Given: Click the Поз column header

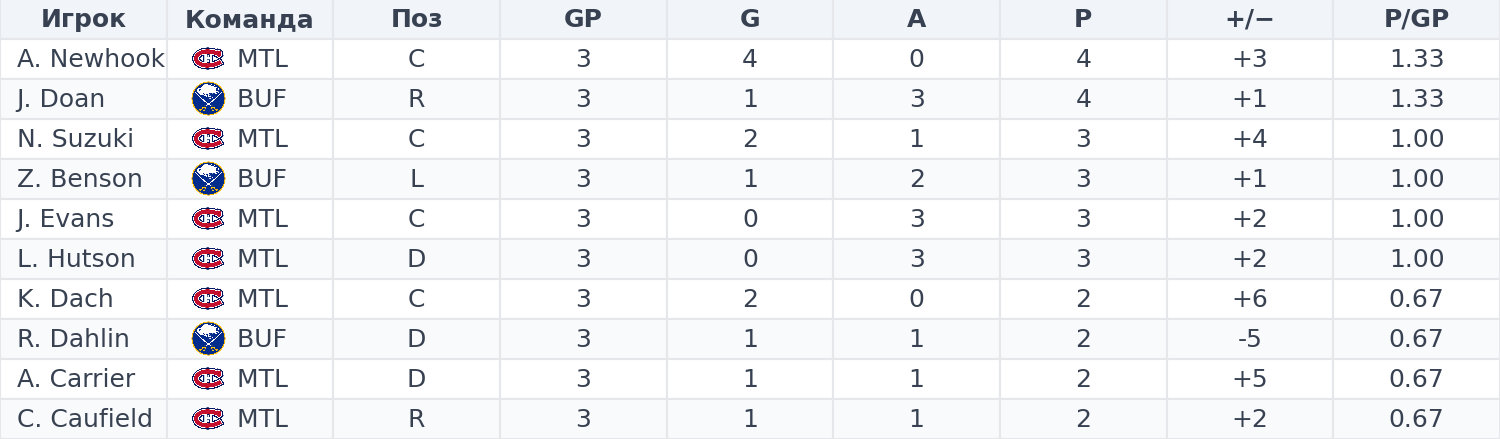Looking at the screenshot, I should 416,19.
